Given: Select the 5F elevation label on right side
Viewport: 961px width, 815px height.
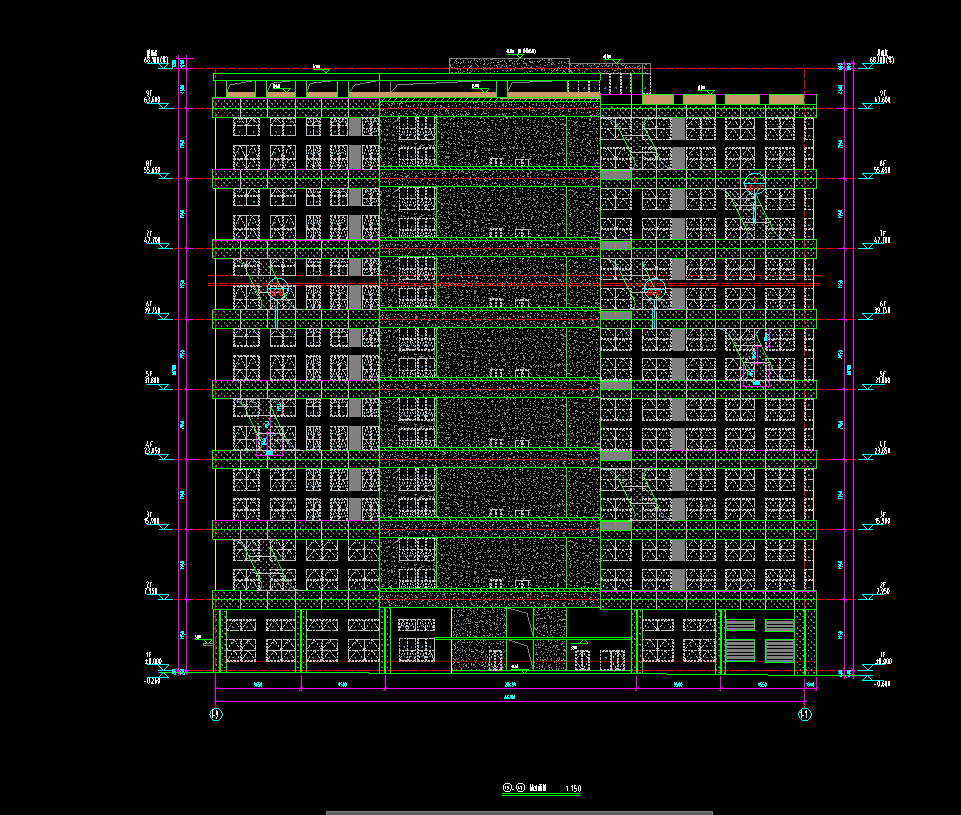Looking at the screenshot, I should click(883, 377).
